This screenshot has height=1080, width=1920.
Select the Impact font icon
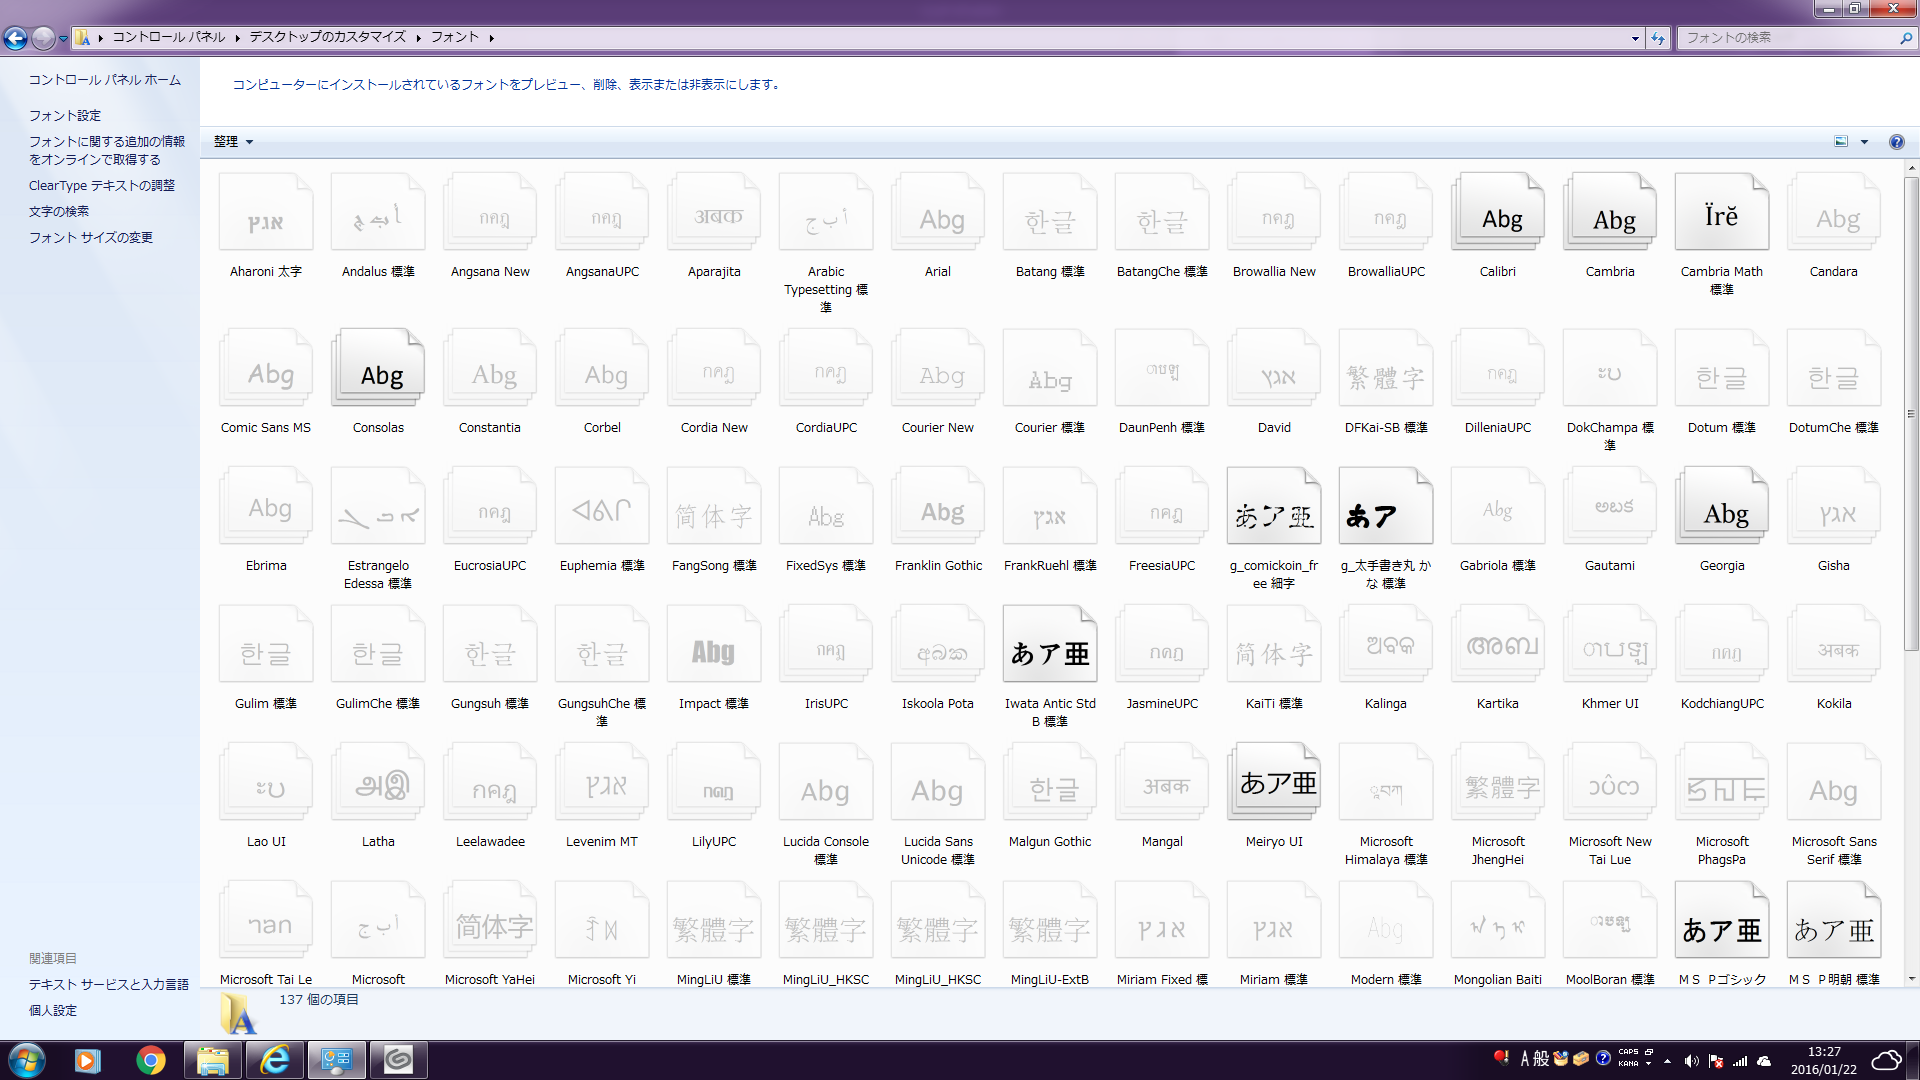coord(713,646)
